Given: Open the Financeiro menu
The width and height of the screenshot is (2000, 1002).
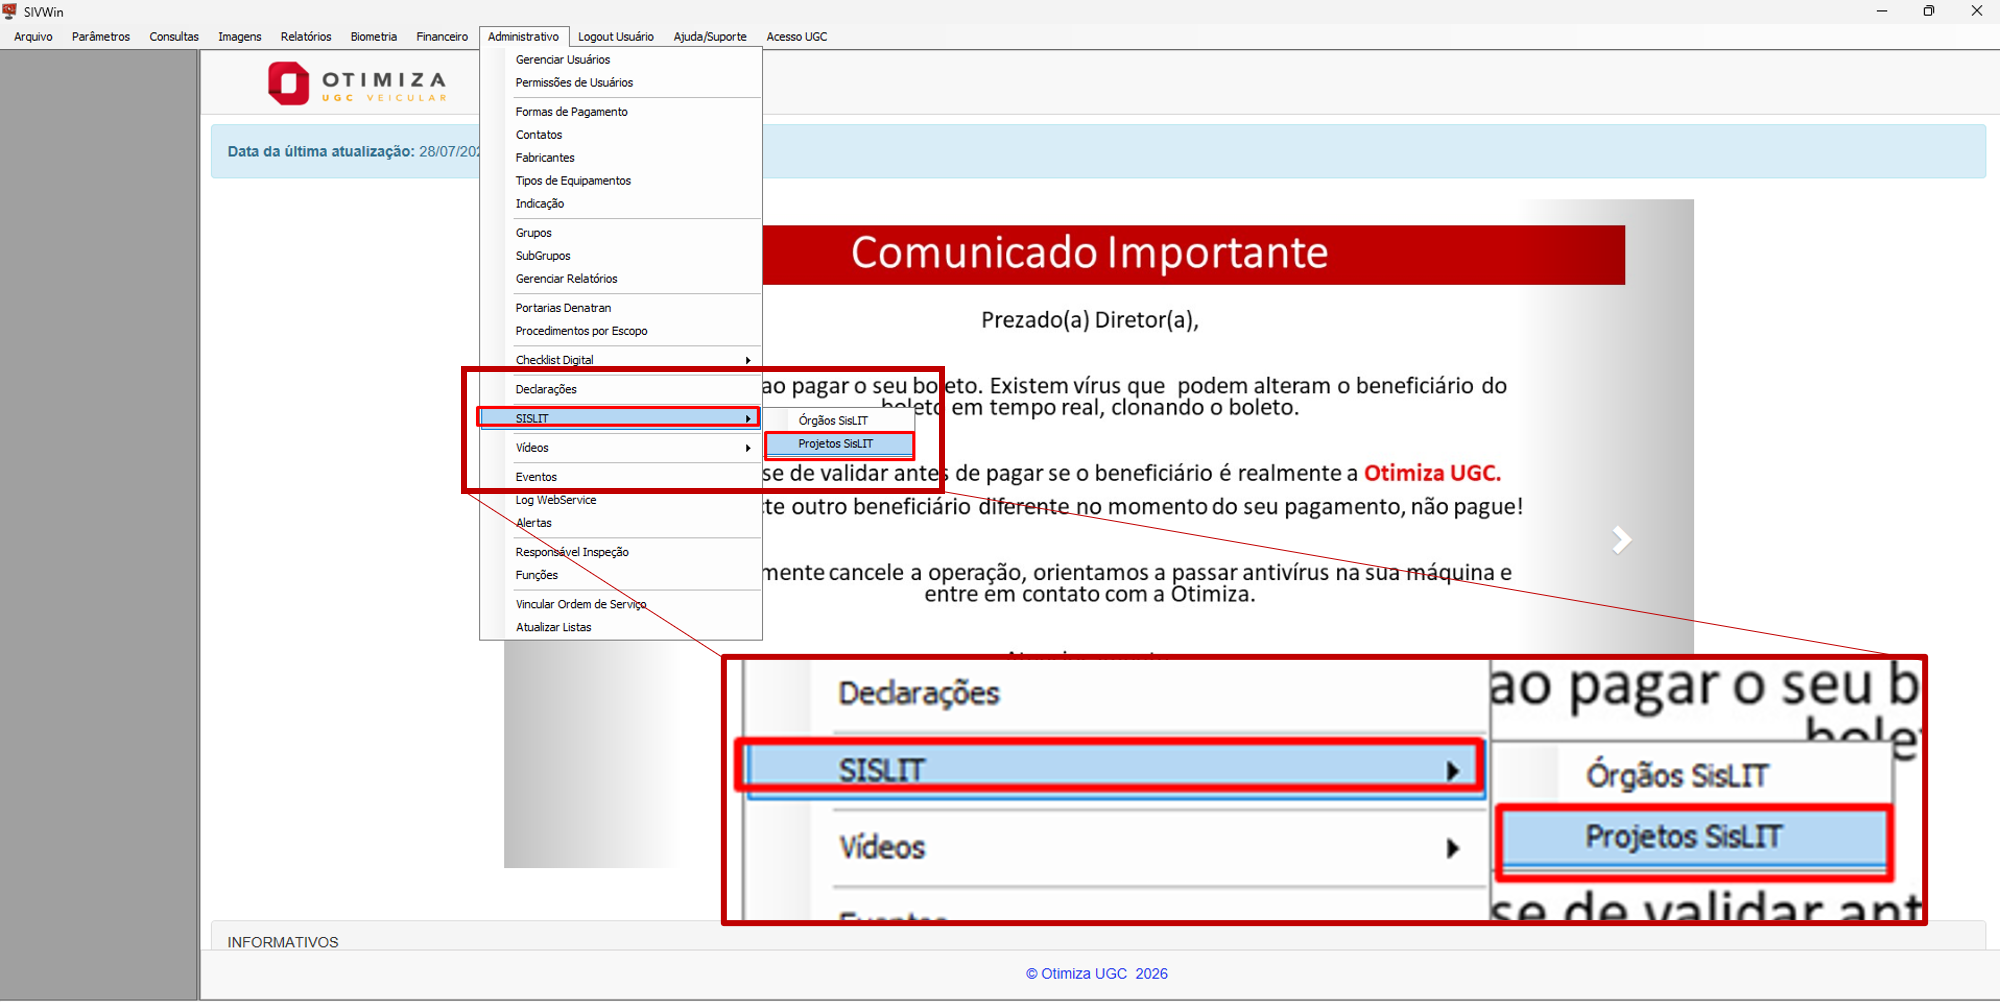Looking at the screenshot, I should tap(442, 37).
